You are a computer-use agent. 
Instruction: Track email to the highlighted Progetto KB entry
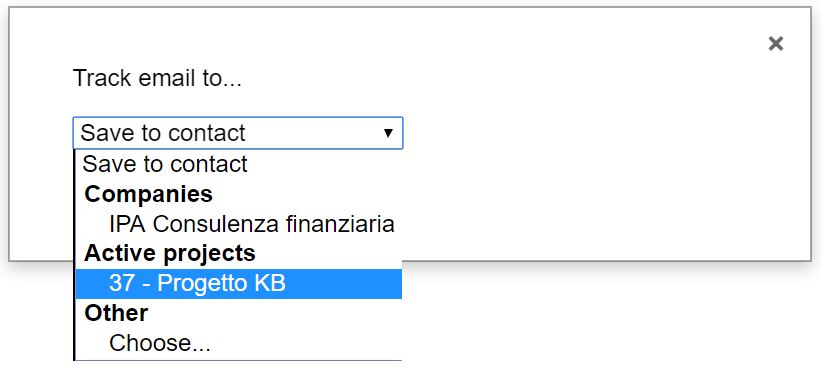239,284
